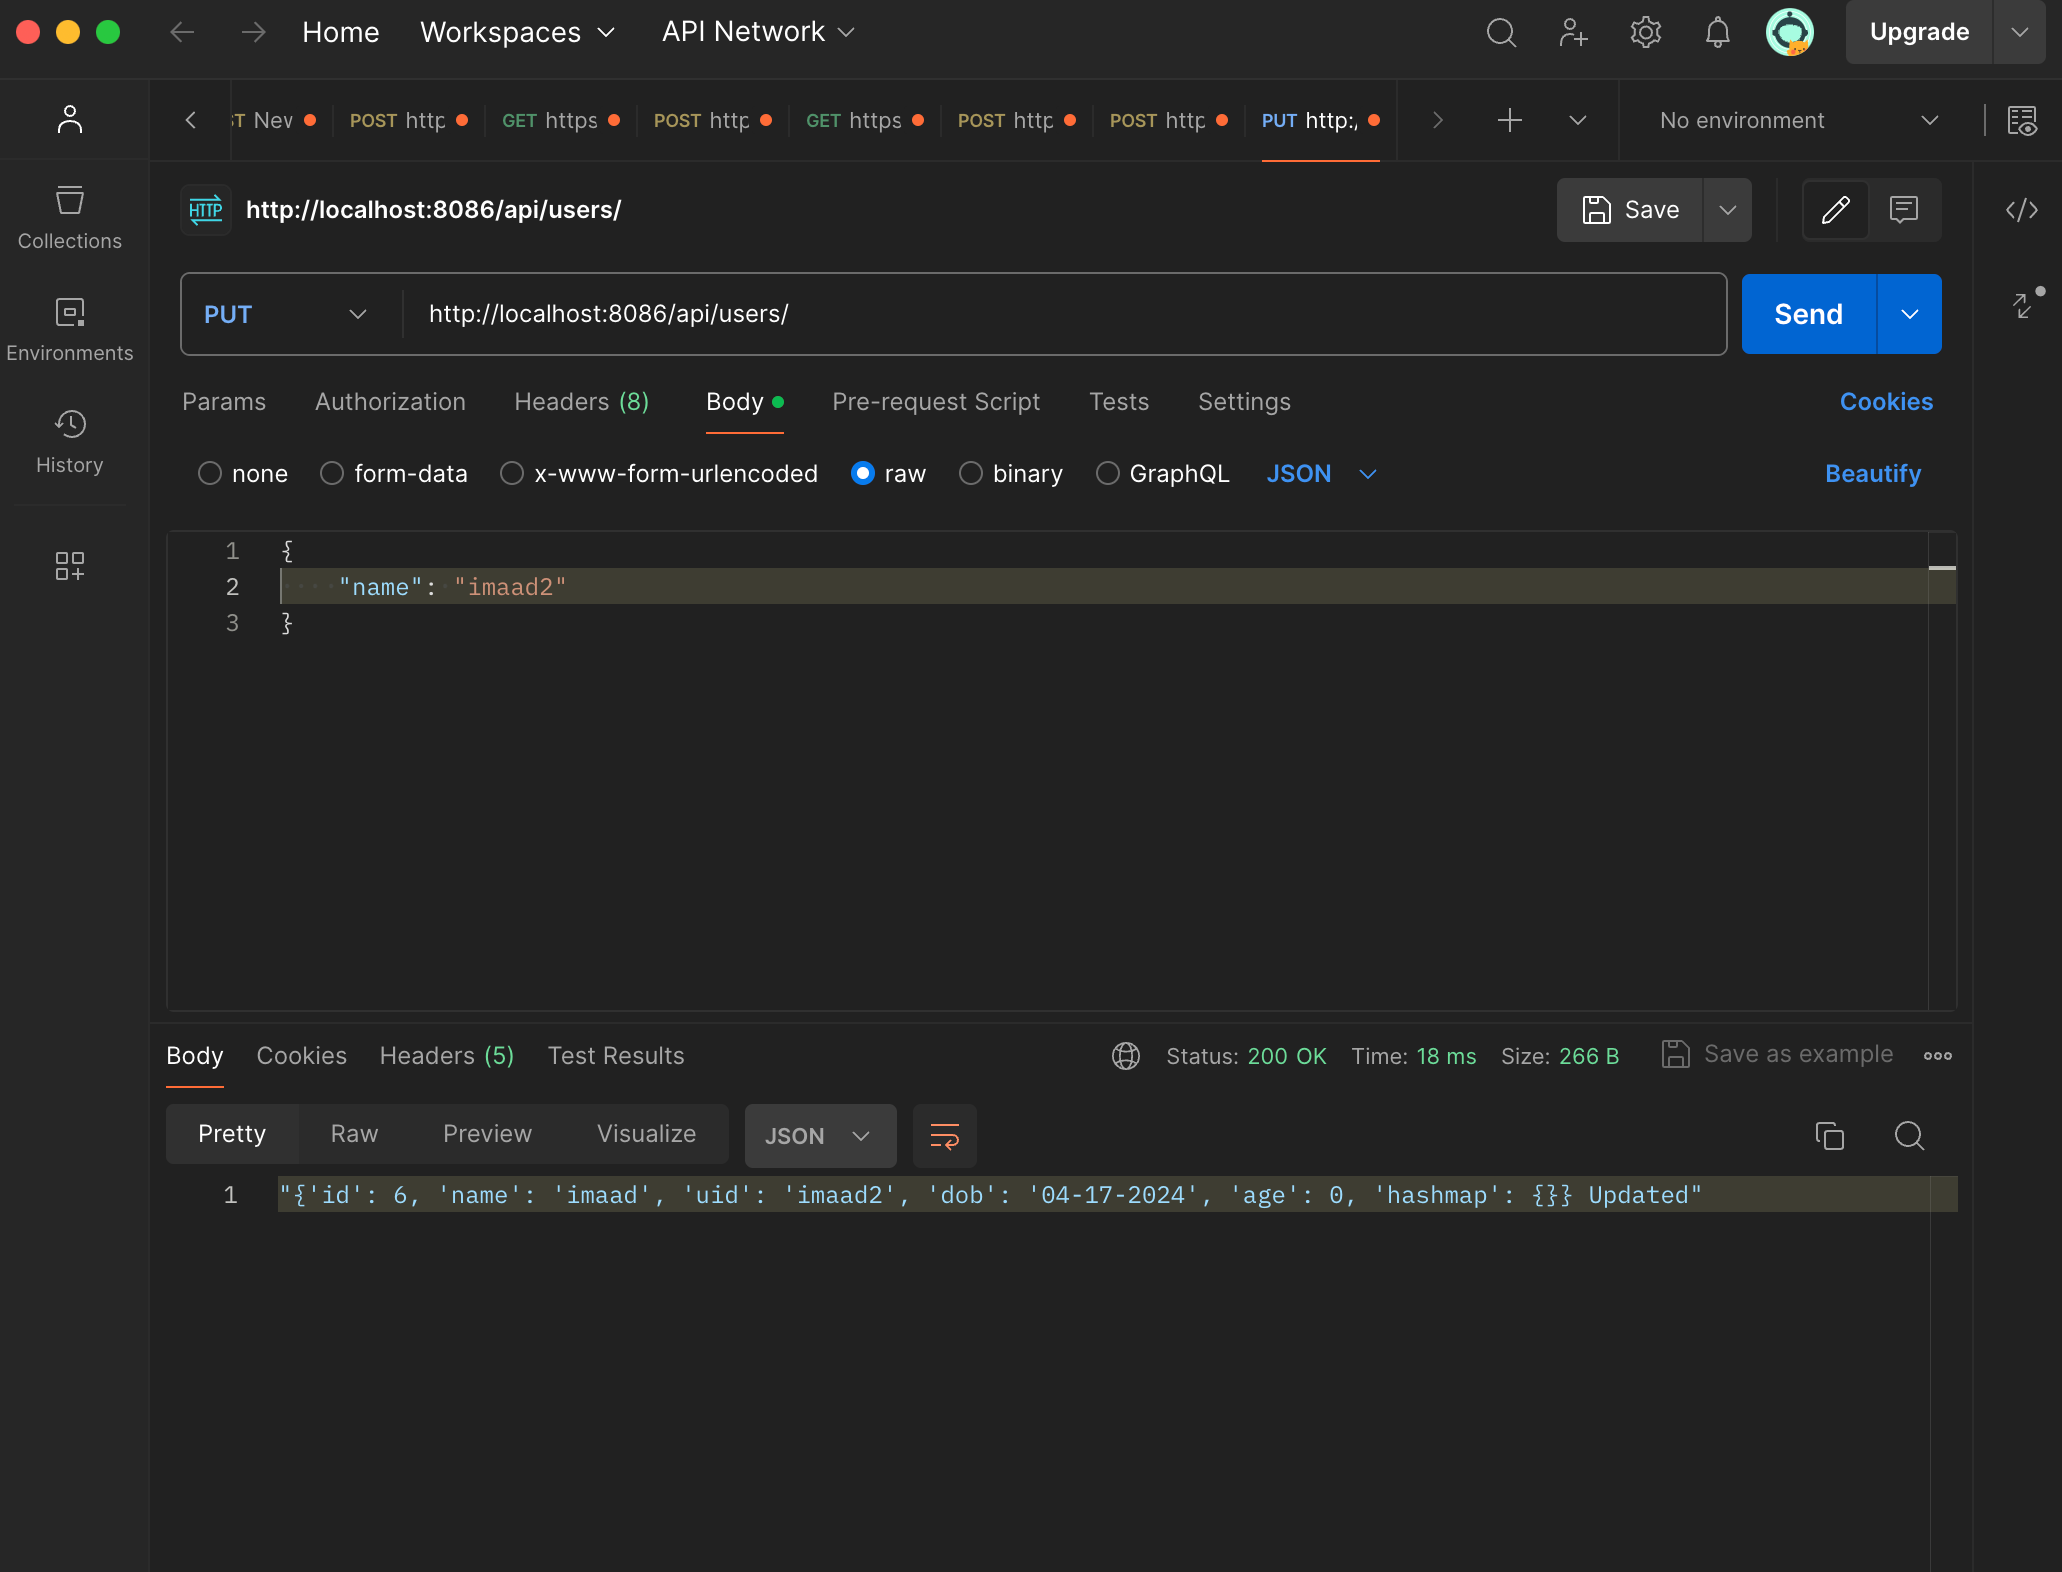Search within the response body
The height and width of the screenshot is (1572, 2062).
pos(1910,1136)
